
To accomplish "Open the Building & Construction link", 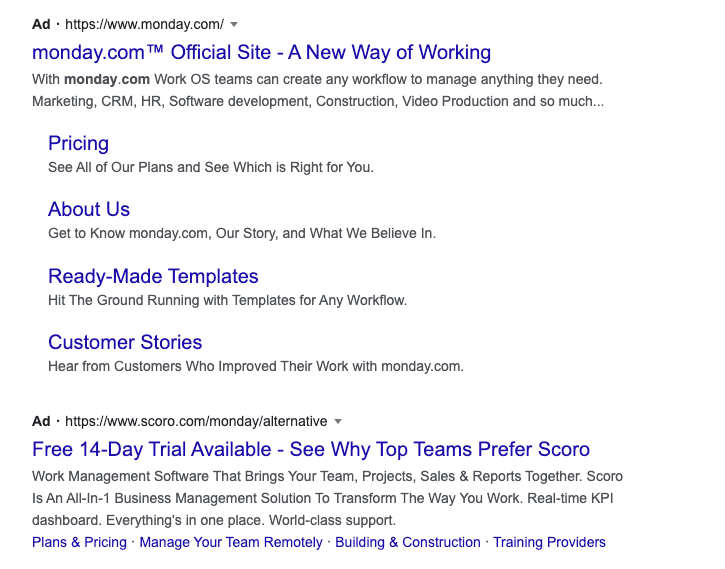I will (x=408, y=542).
